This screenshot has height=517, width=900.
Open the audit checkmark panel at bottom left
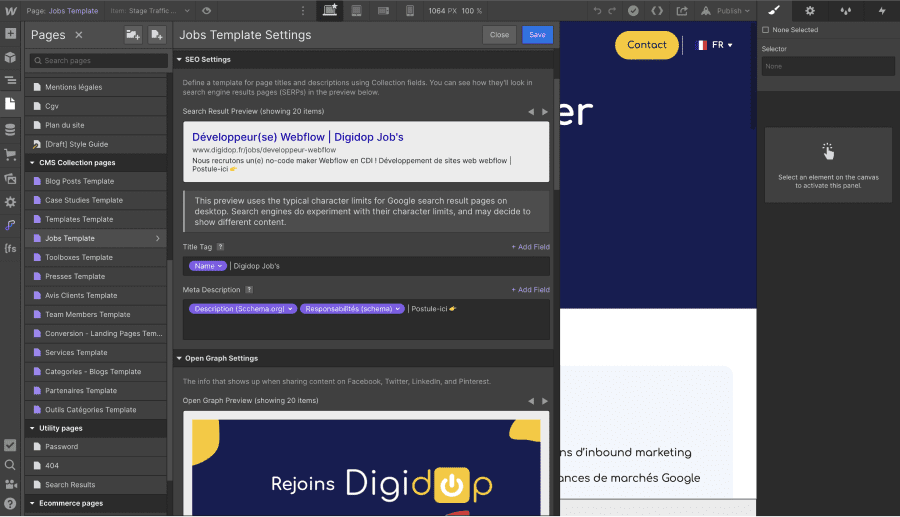tap(10, 445)
